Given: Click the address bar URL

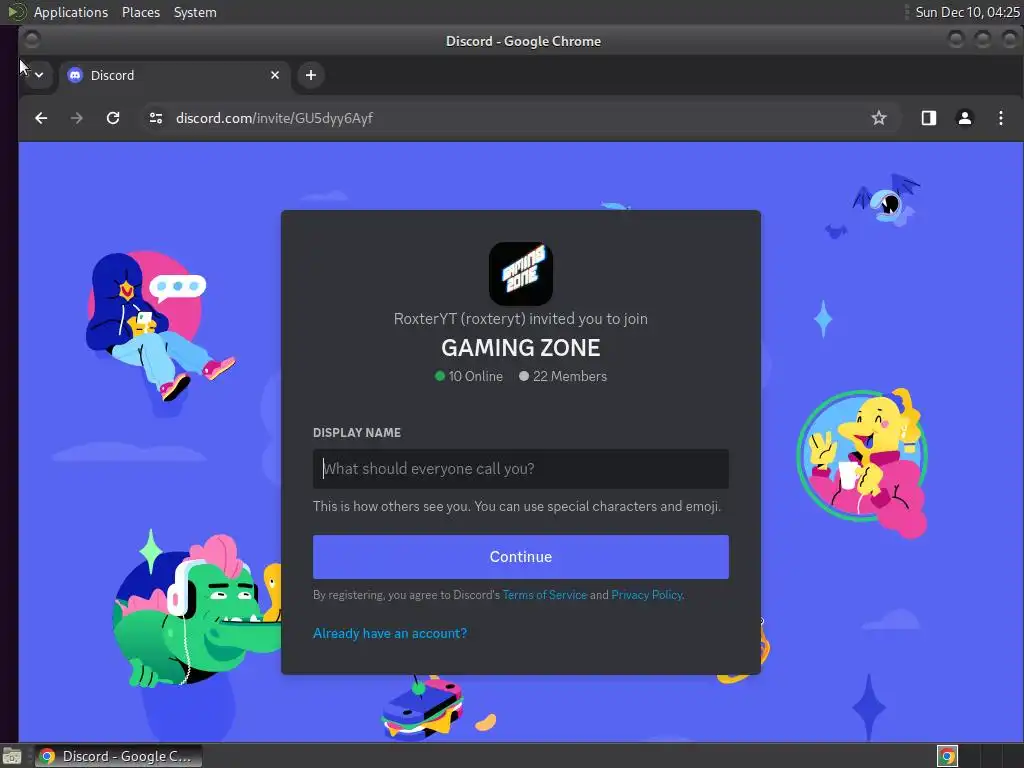Looking at the screenshot, I should (x=274, y=118).
